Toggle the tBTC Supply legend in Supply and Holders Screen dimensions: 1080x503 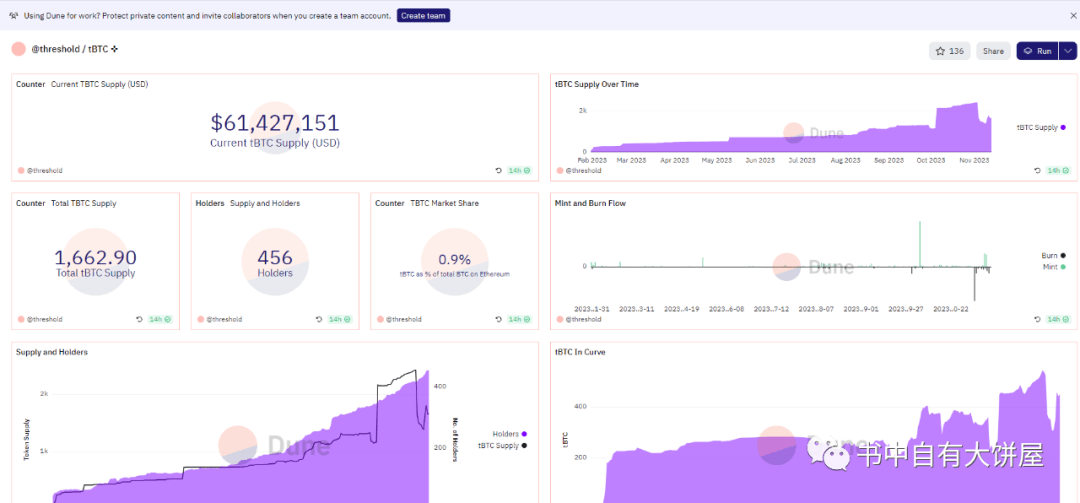[x=503, y=445]
